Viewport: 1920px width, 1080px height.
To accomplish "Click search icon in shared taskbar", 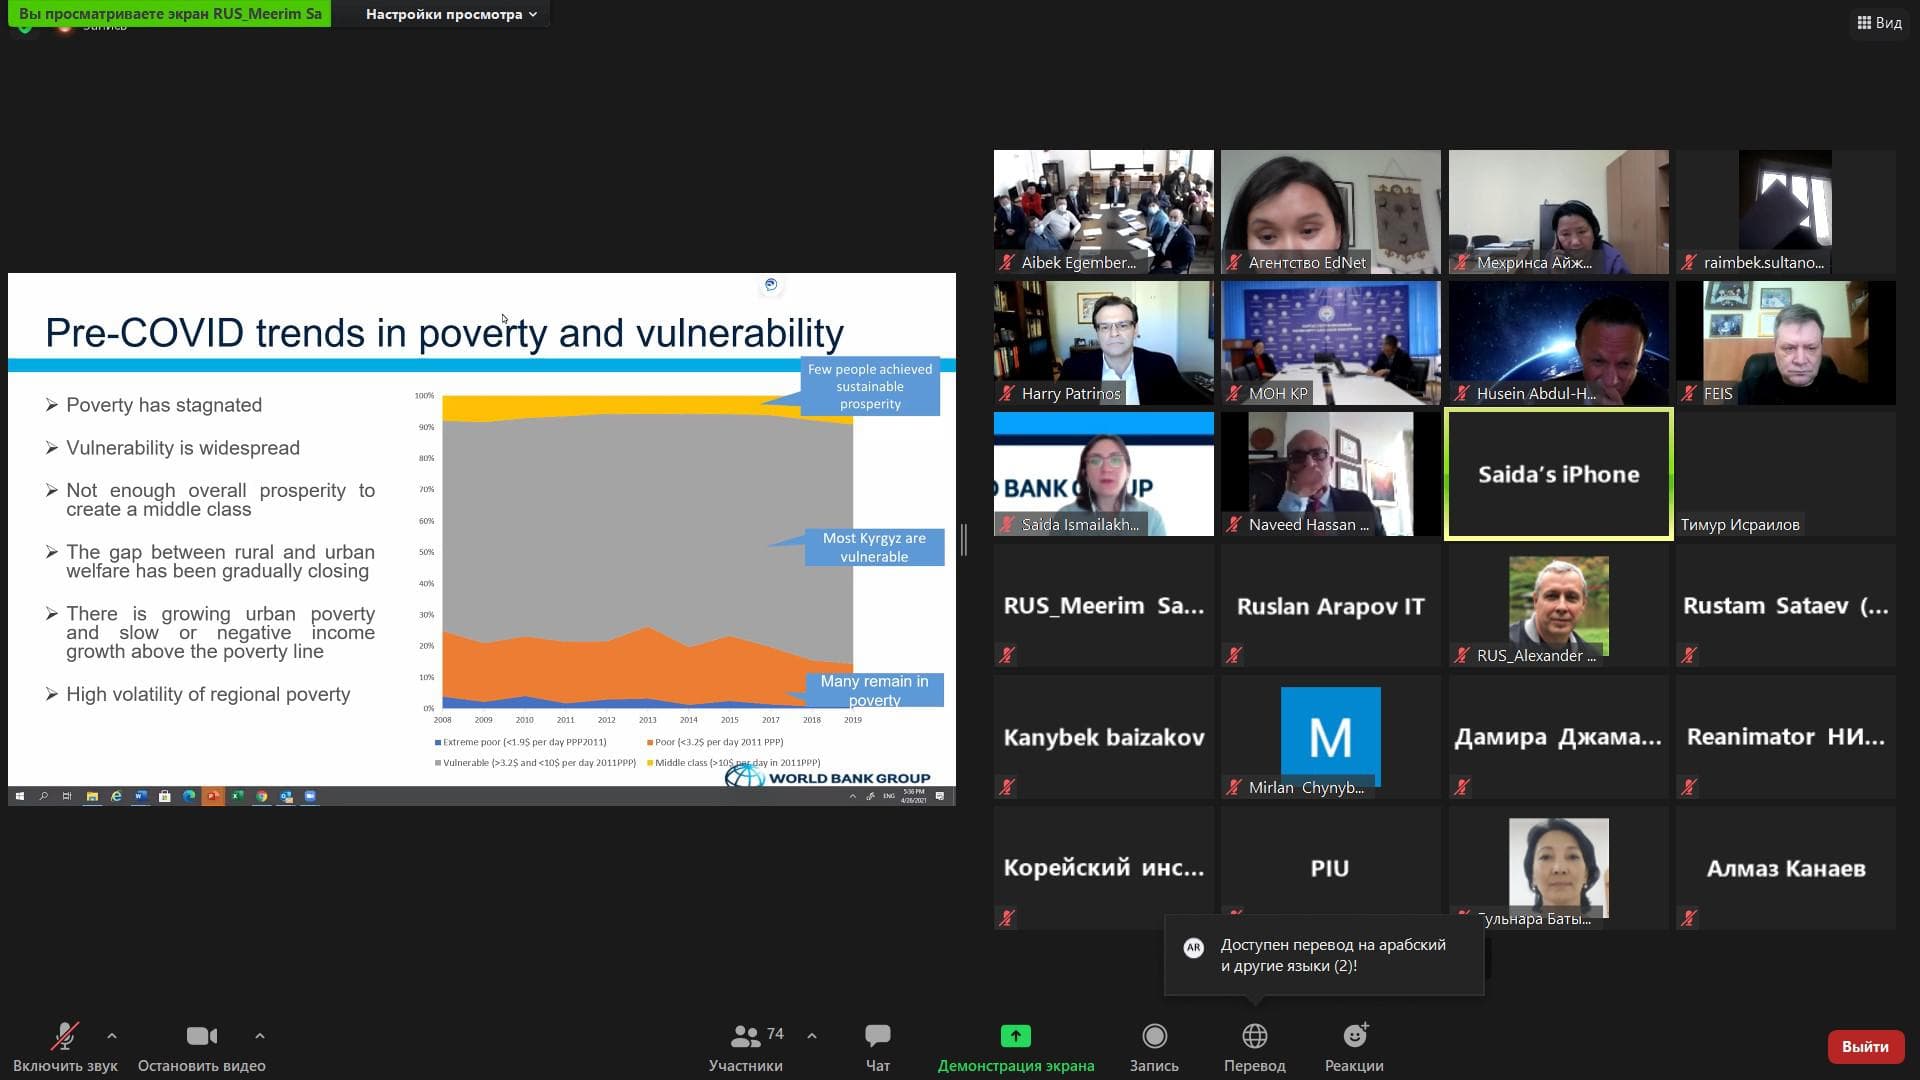I will click(43, 796).
